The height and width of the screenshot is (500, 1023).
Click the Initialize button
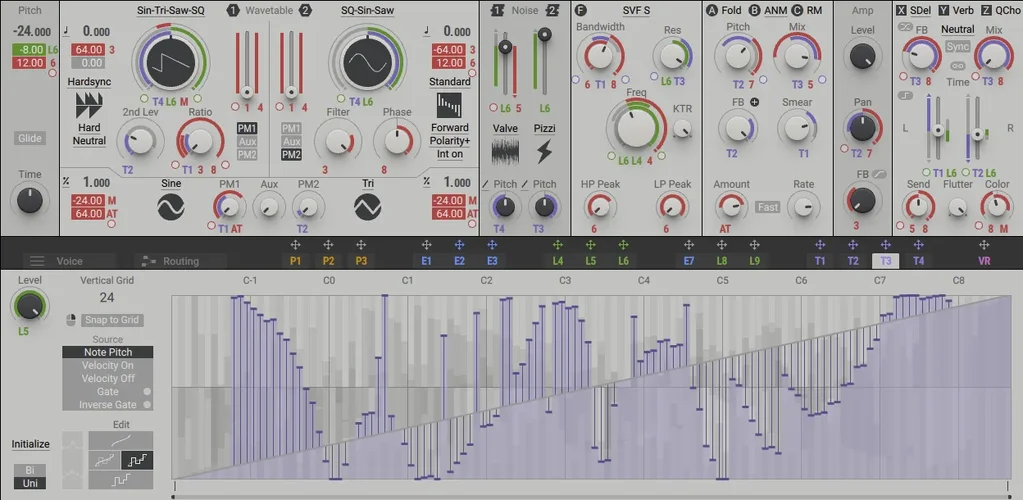point(30,444)
